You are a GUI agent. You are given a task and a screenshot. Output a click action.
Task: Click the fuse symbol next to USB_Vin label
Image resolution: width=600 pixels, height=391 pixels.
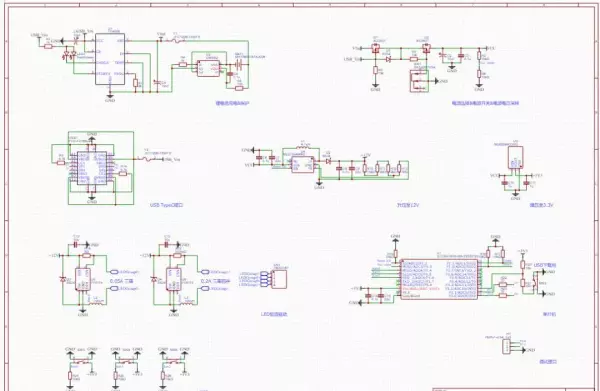(x=145, y=158)
